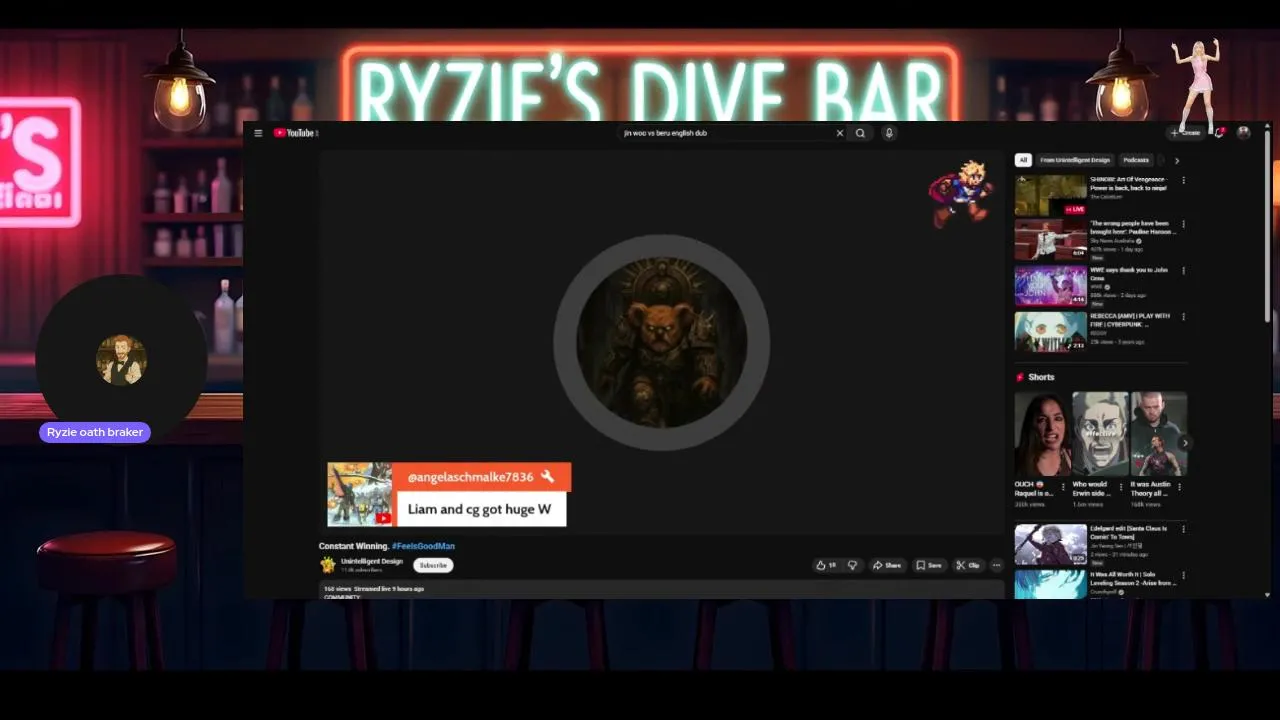Click the angelaschmalke7836 chat overlay
1280x720 pixels.
448,494
